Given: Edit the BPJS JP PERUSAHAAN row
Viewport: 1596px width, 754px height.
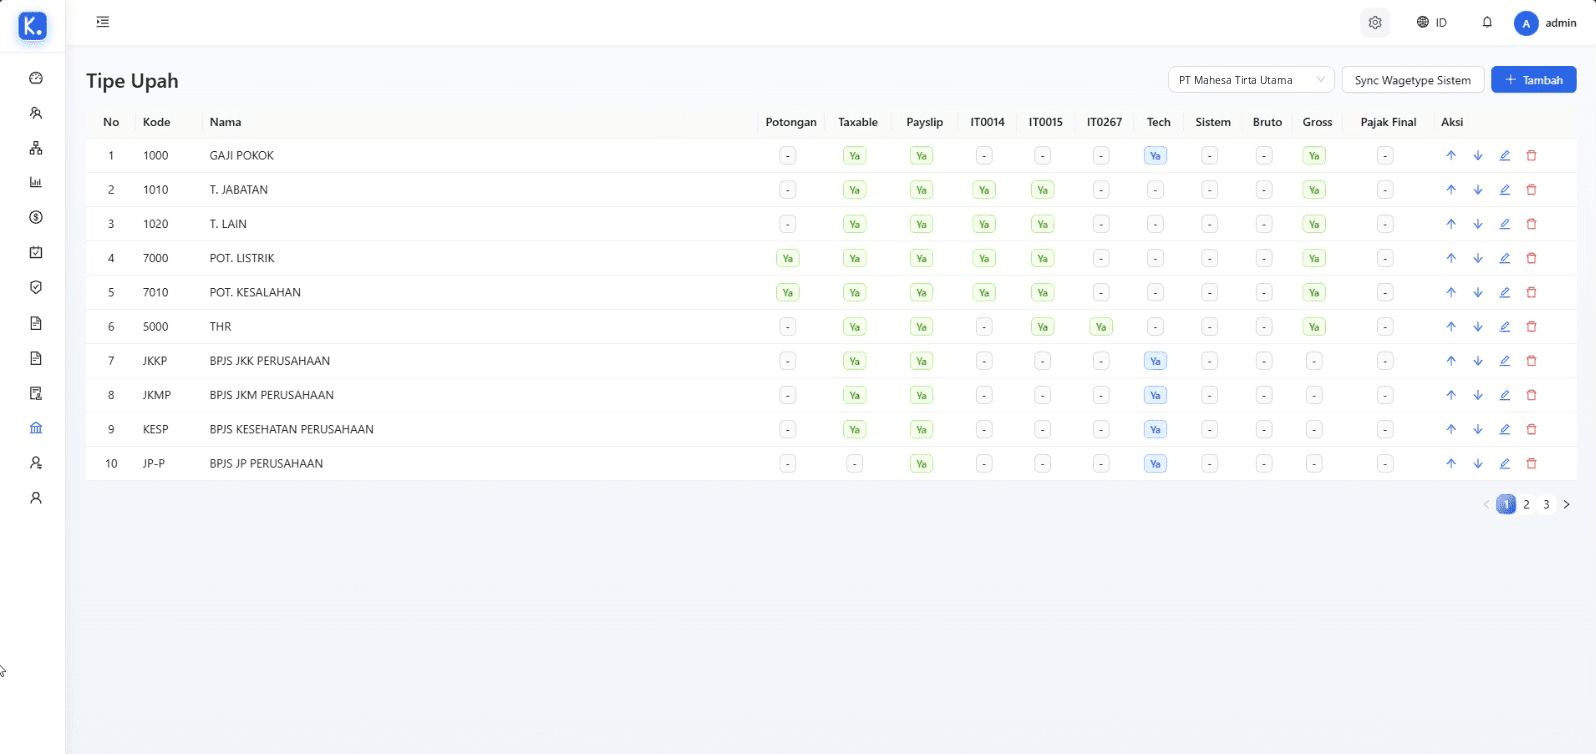Looking at the screenshot, I should (x=1504, y=464).
